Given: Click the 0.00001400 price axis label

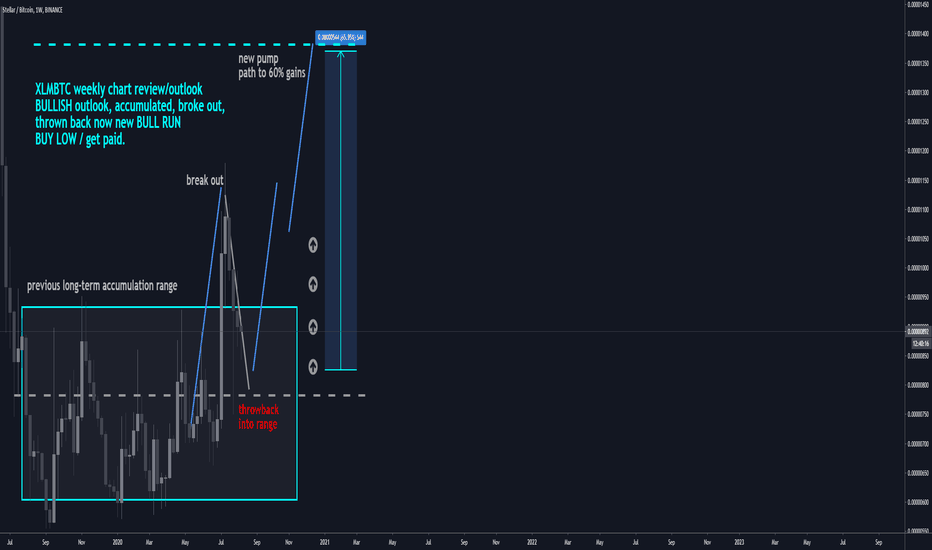Looking at the screenshot, I should 918,34.
